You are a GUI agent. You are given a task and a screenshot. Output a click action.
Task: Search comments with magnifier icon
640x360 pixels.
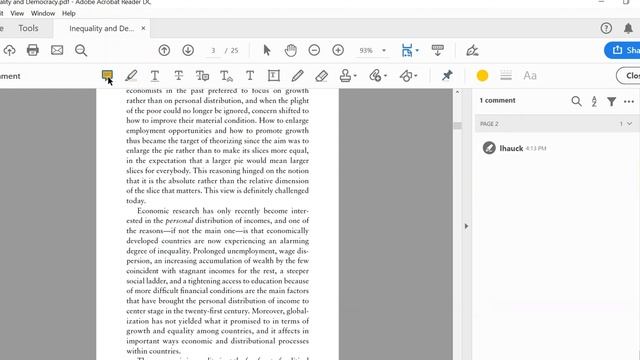[x=576, y=101]
